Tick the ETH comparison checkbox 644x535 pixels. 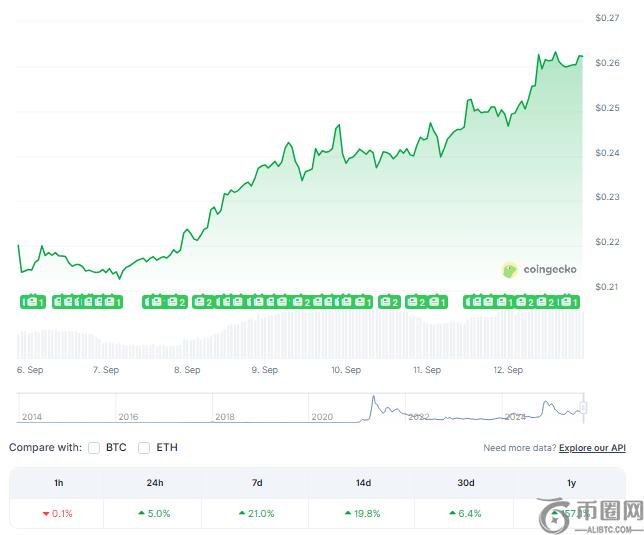click(x=145, y=447)
